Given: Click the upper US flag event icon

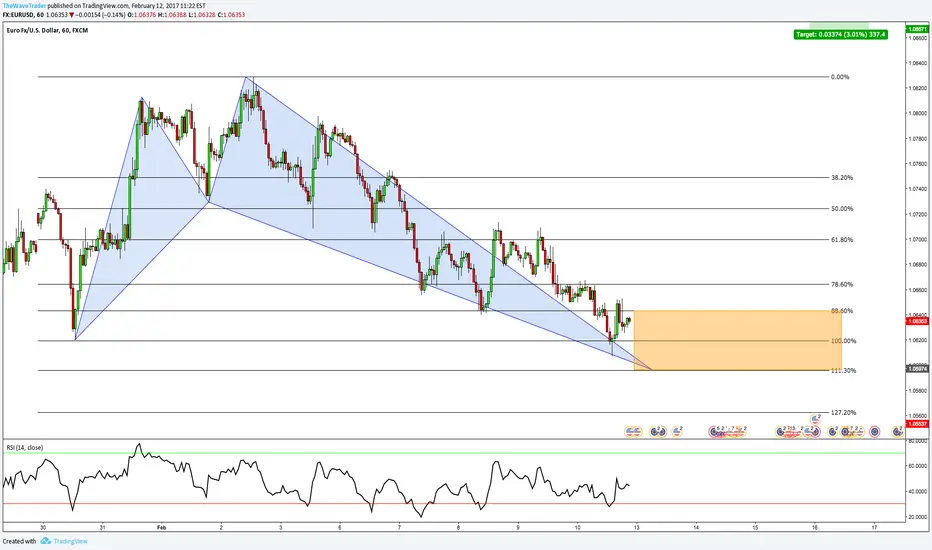Looking at the screenshot, I should point(815,419).
